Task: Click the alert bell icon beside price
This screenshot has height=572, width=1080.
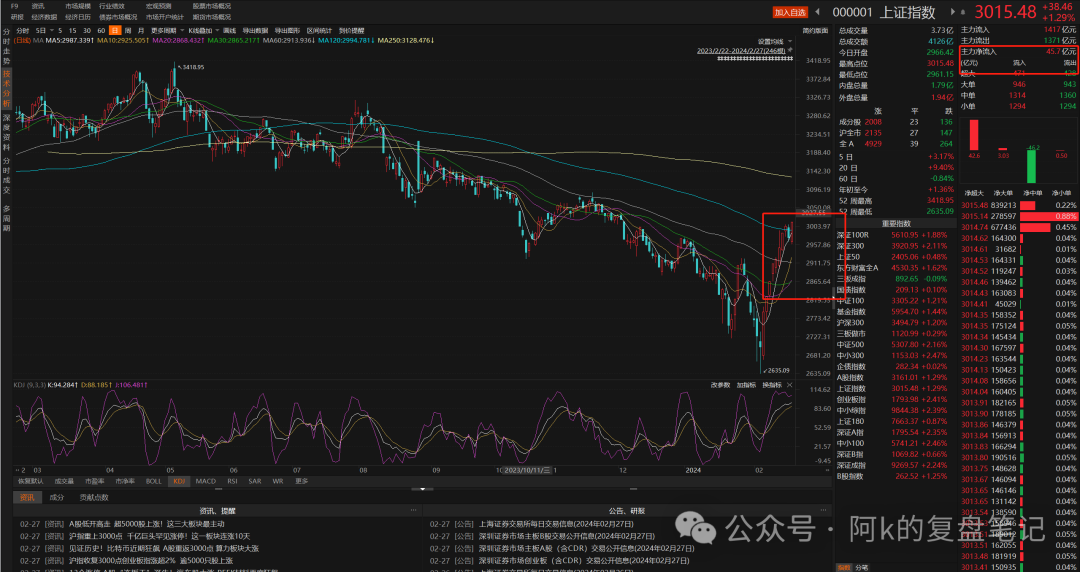Action: coord(965,12)
